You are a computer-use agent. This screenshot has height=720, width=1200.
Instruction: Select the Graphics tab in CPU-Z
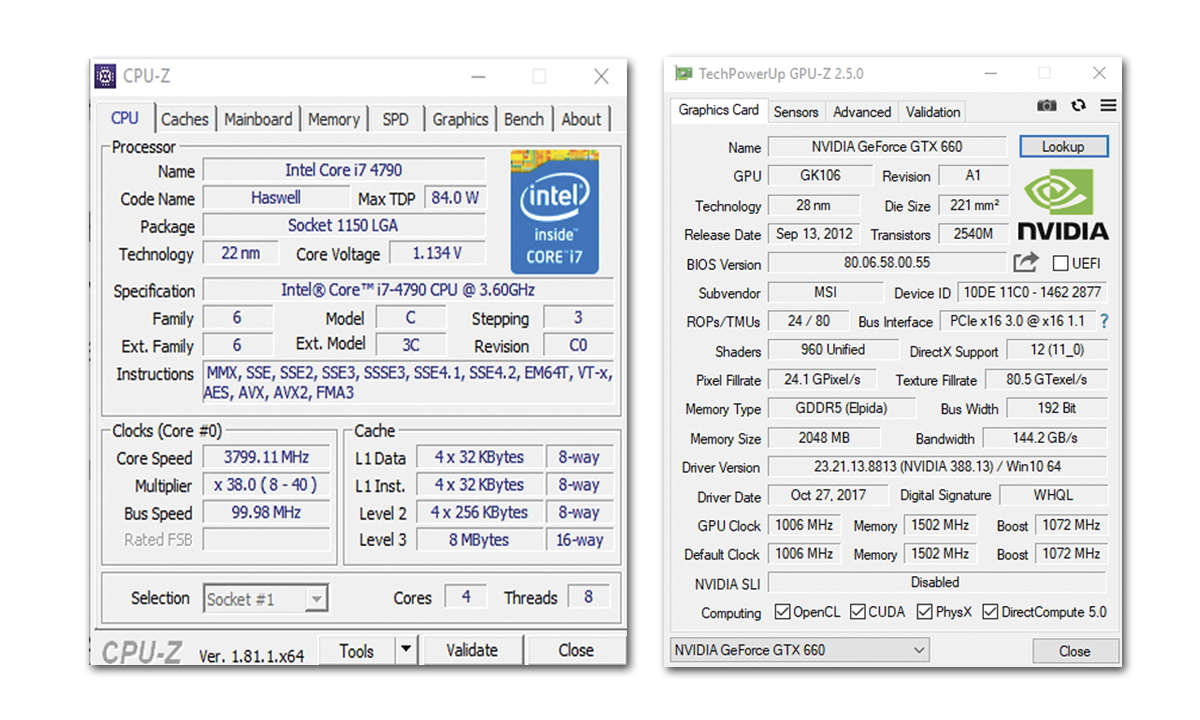click(x=460, y=119)
